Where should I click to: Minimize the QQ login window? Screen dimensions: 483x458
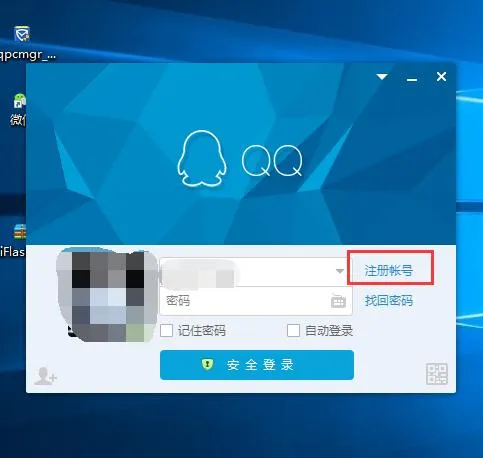412,80
